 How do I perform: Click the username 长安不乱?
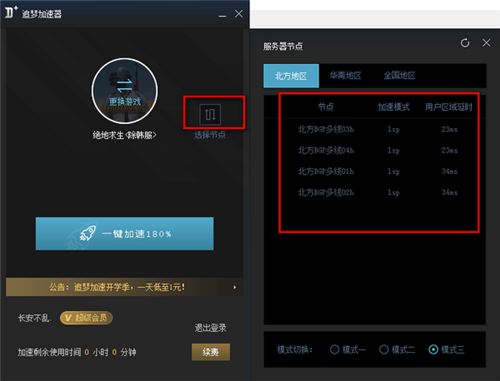pyautogui.click(x=34, y=318)
